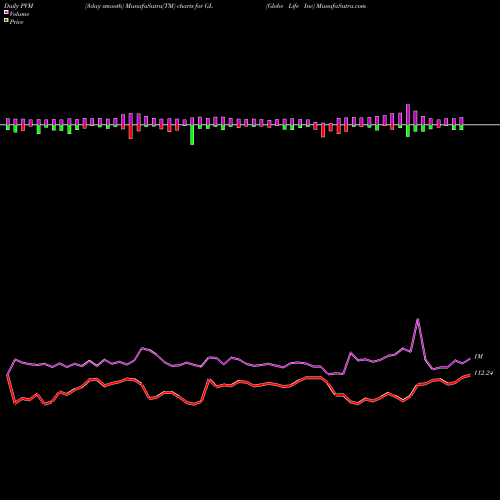Viewport: 500px width, 500px height.
Task: Click the 3day smooth MunafaSutra chart heading
Action: (149, 6)
